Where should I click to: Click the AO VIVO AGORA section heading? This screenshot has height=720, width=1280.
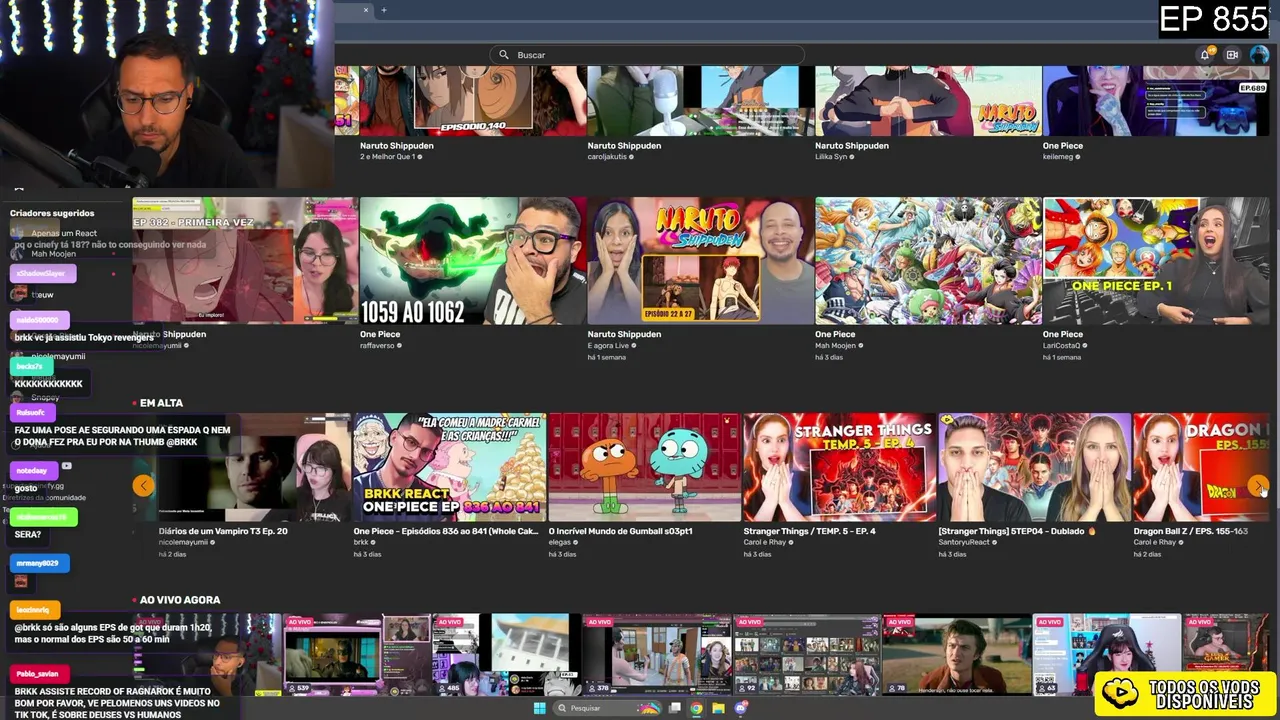coord(180,600)
